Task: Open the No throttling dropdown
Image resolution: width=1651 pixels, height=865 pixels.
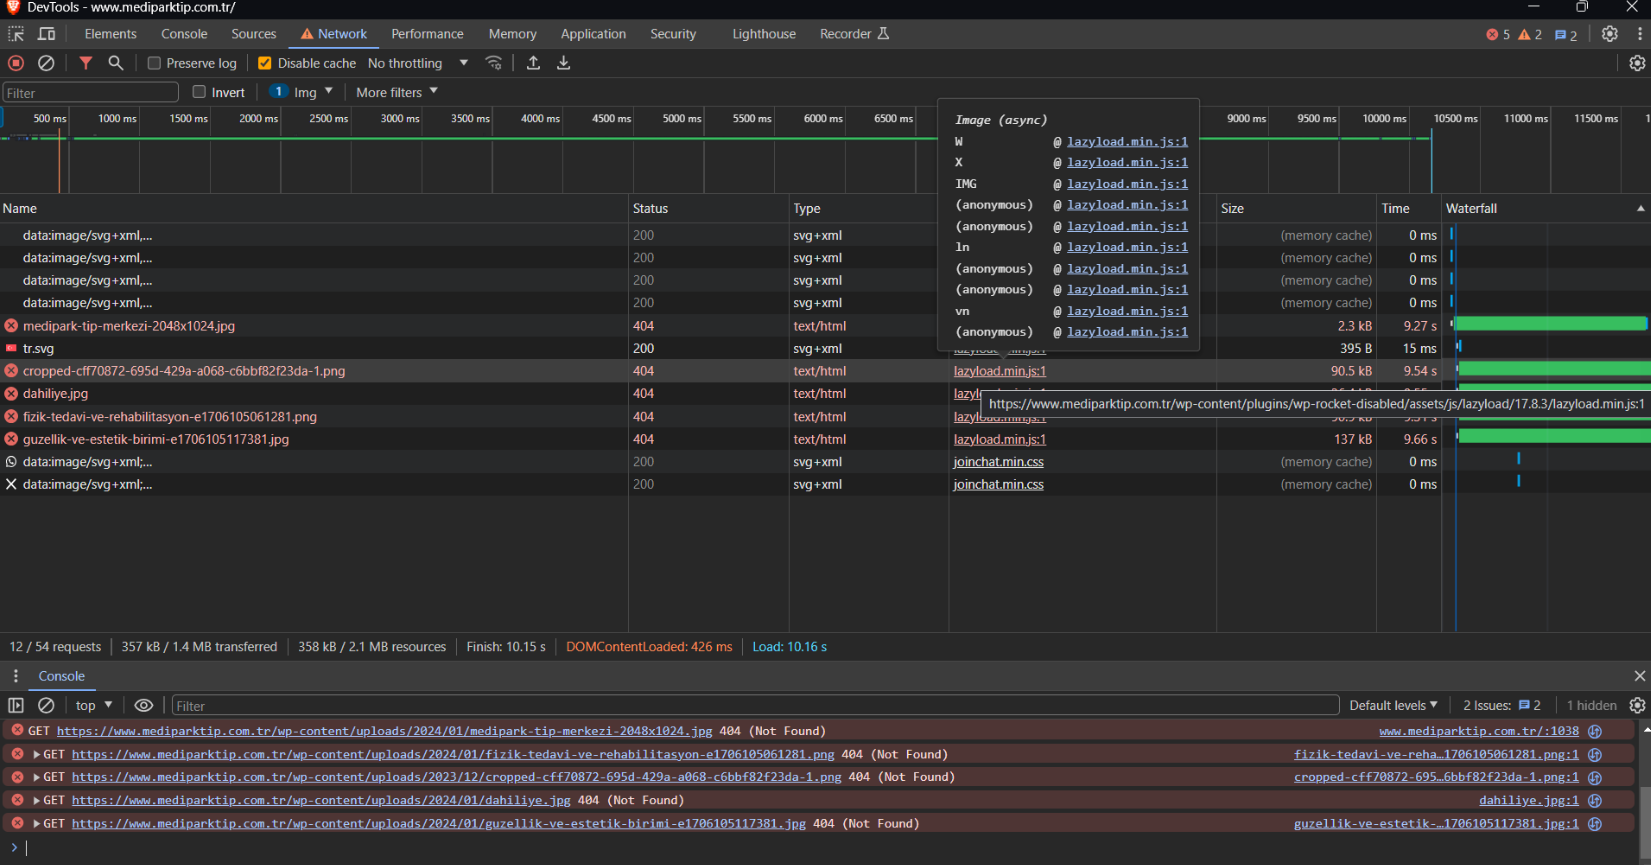Action: (418, 63)
